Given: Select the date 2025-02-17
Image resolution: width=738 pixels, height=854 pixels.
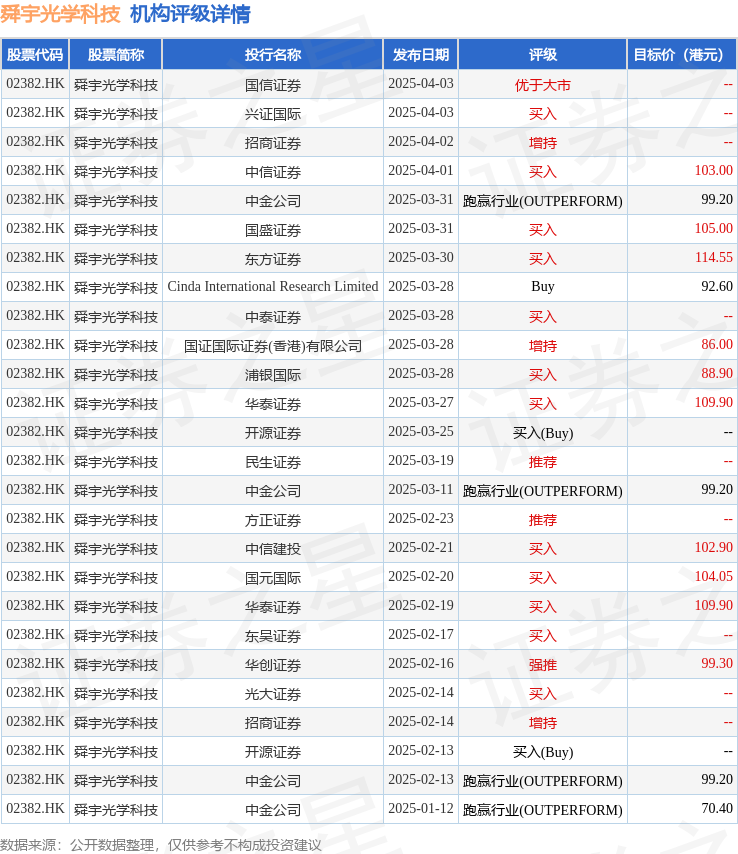Looking at the screenshot, I should click(x=420, y=635).
